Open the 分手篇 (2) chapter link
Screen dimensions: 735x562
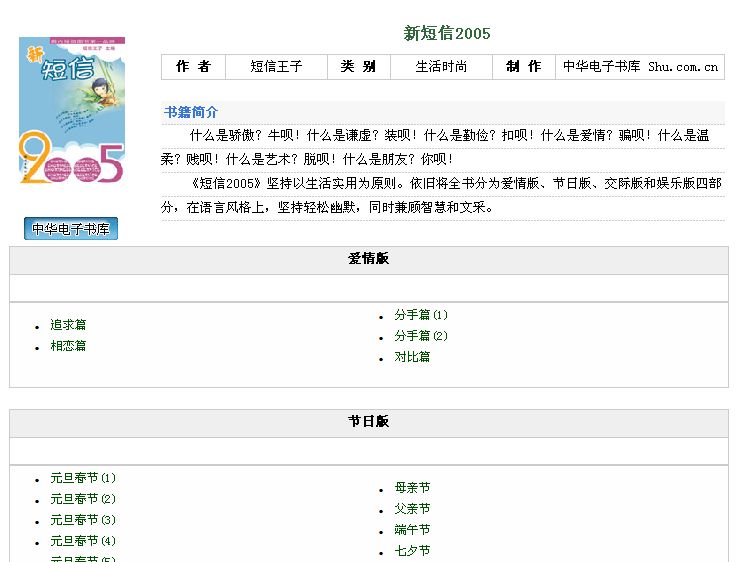pyautogui.click(x=421, y=336)
